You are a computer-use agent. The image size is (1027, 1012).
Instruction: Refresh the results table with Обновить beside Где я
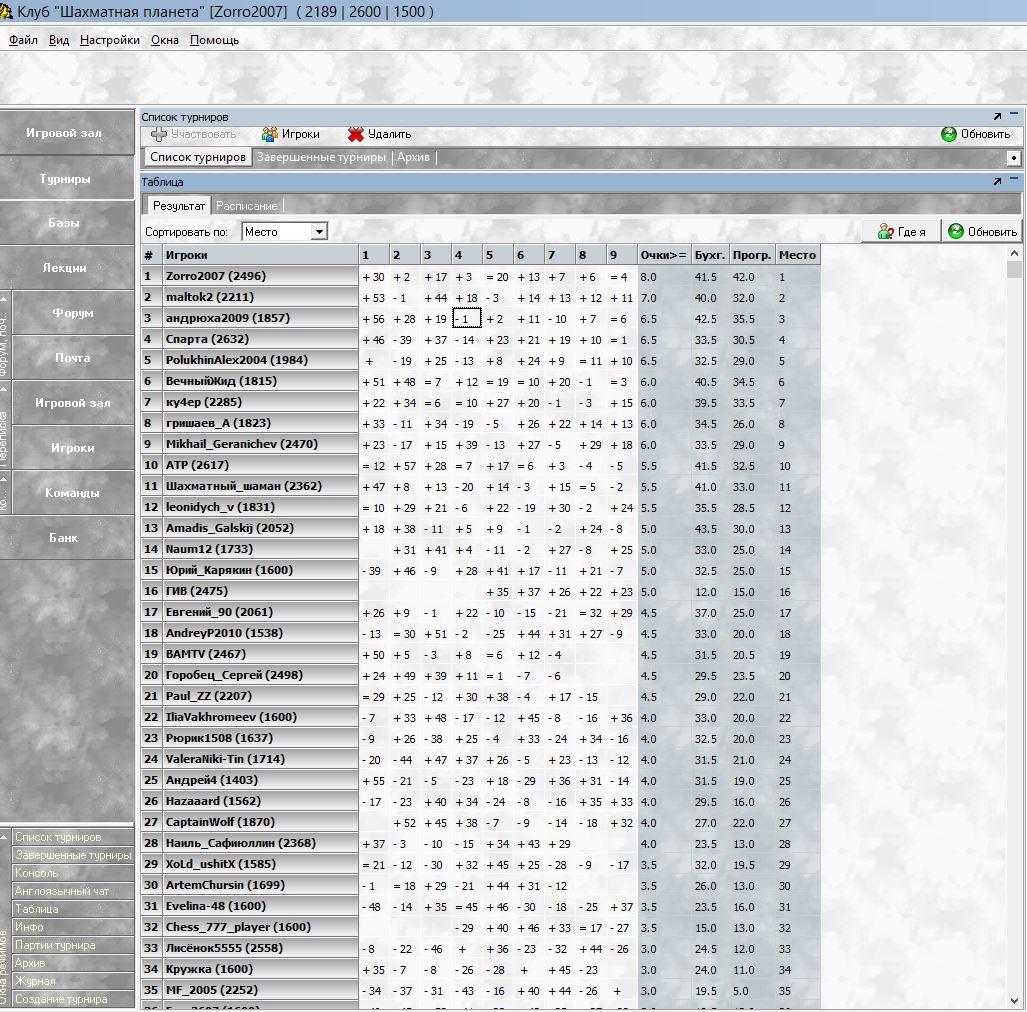[982, 232]
